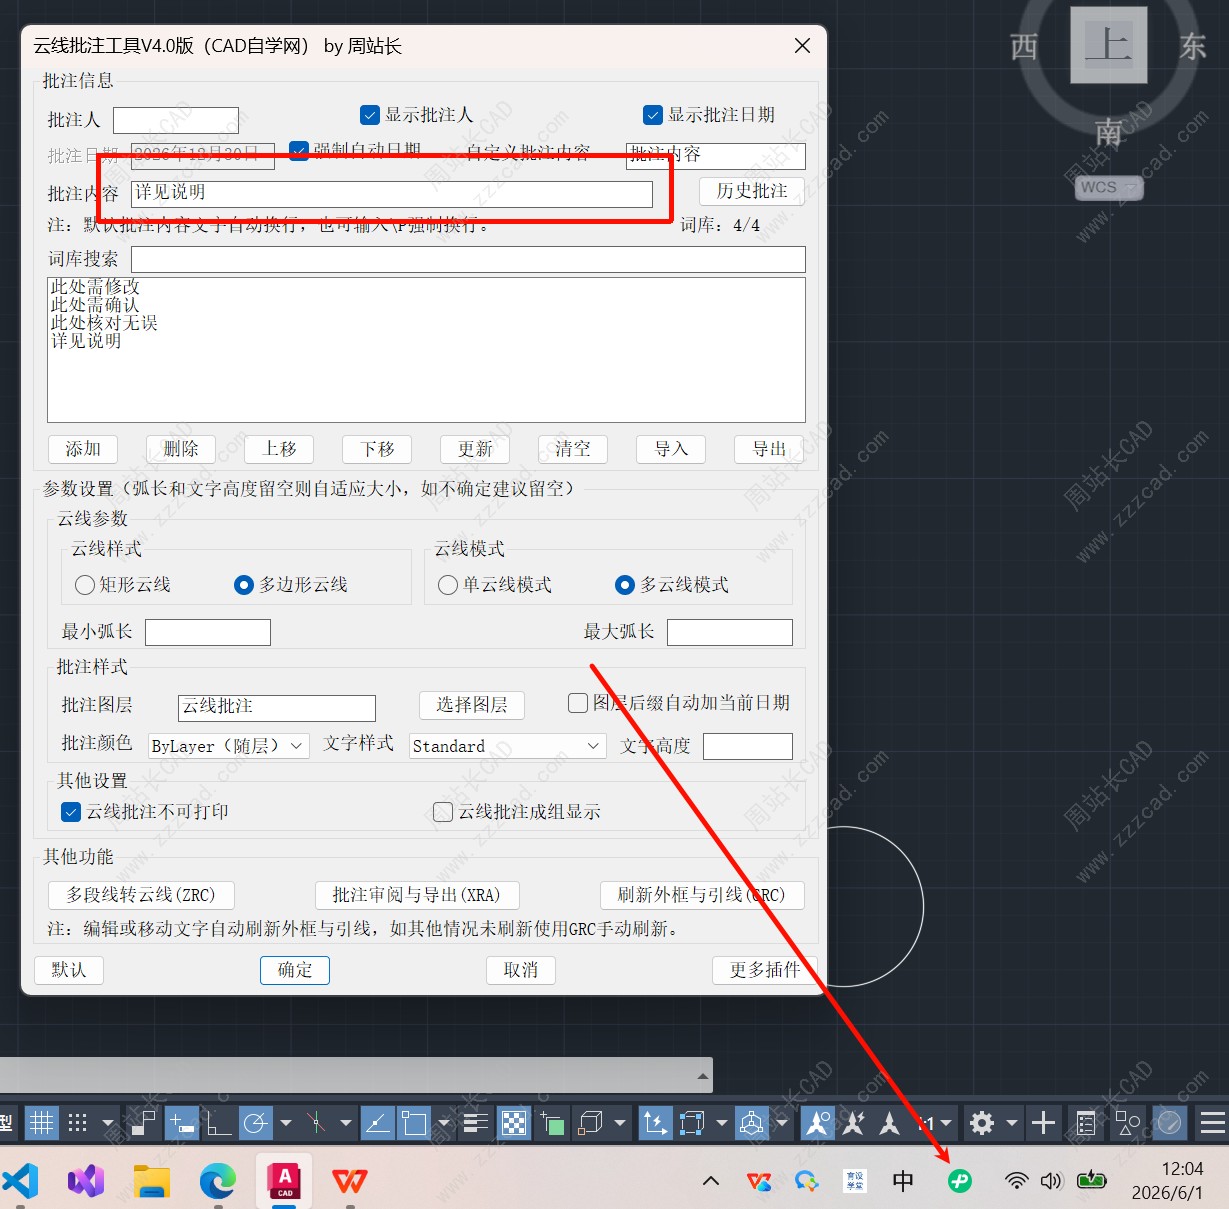Select 矩形云线 radio button

point(85,585)
